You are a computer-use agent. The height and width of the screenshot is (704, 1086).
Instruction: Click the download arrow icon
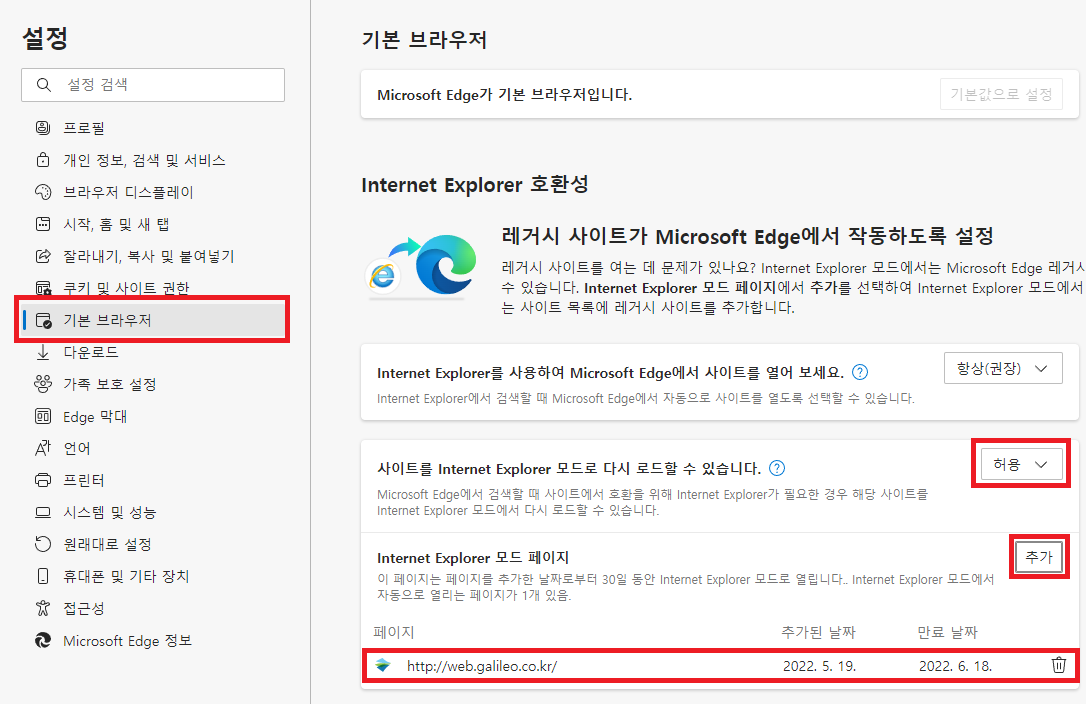click(42, 352)
